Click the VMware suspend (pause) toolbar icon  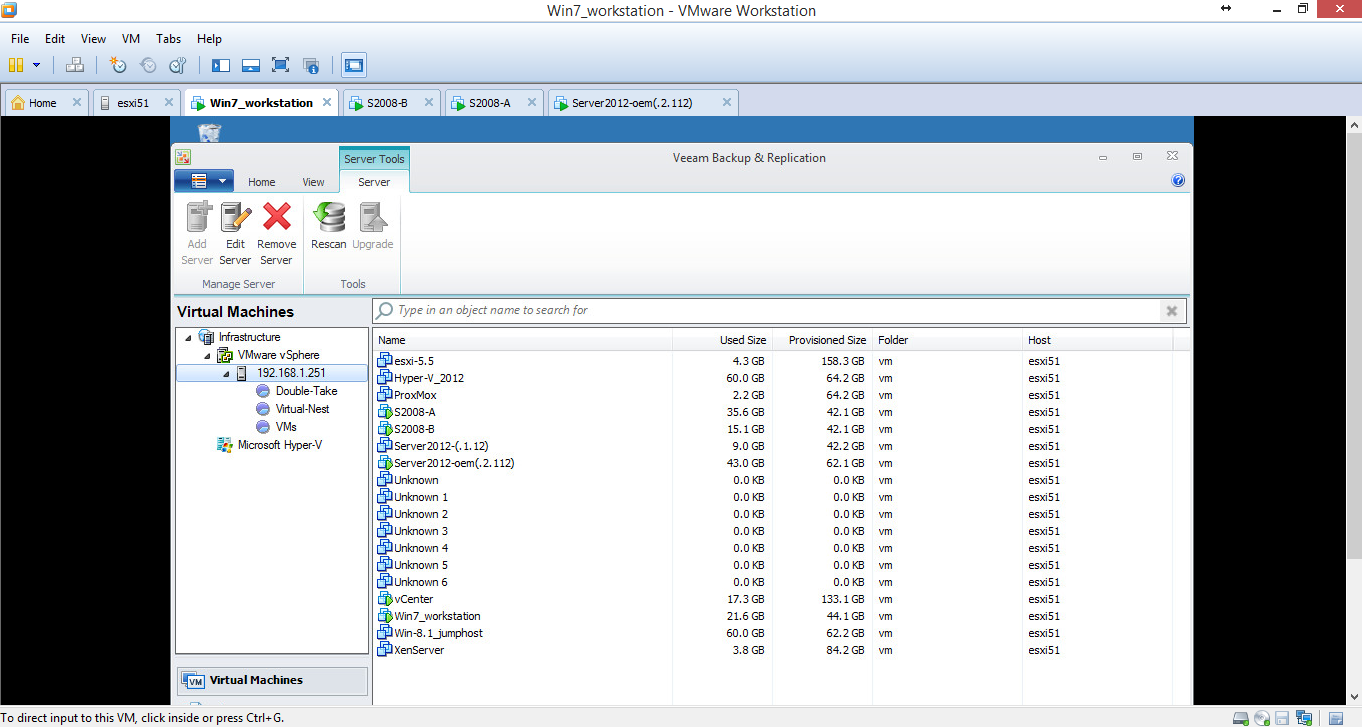(16, 65)
